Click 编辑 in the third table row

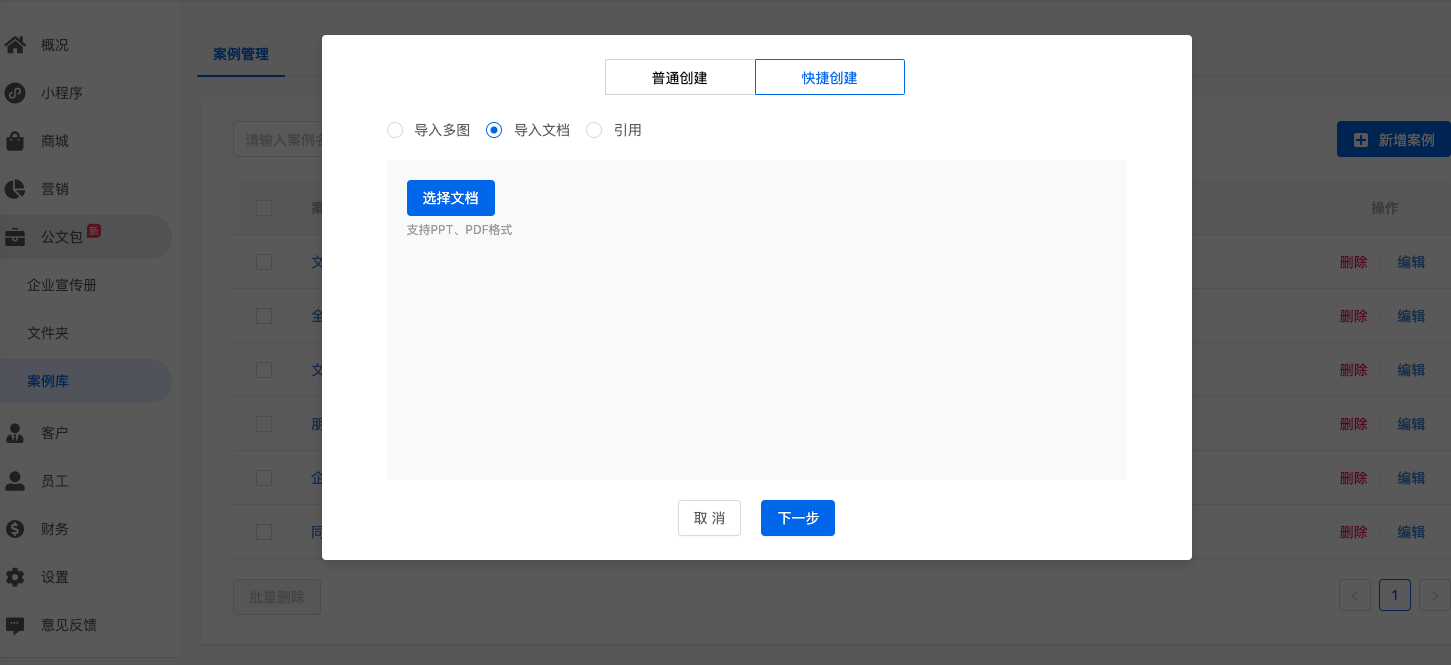pyautogui.click(x=1411, y=370)
